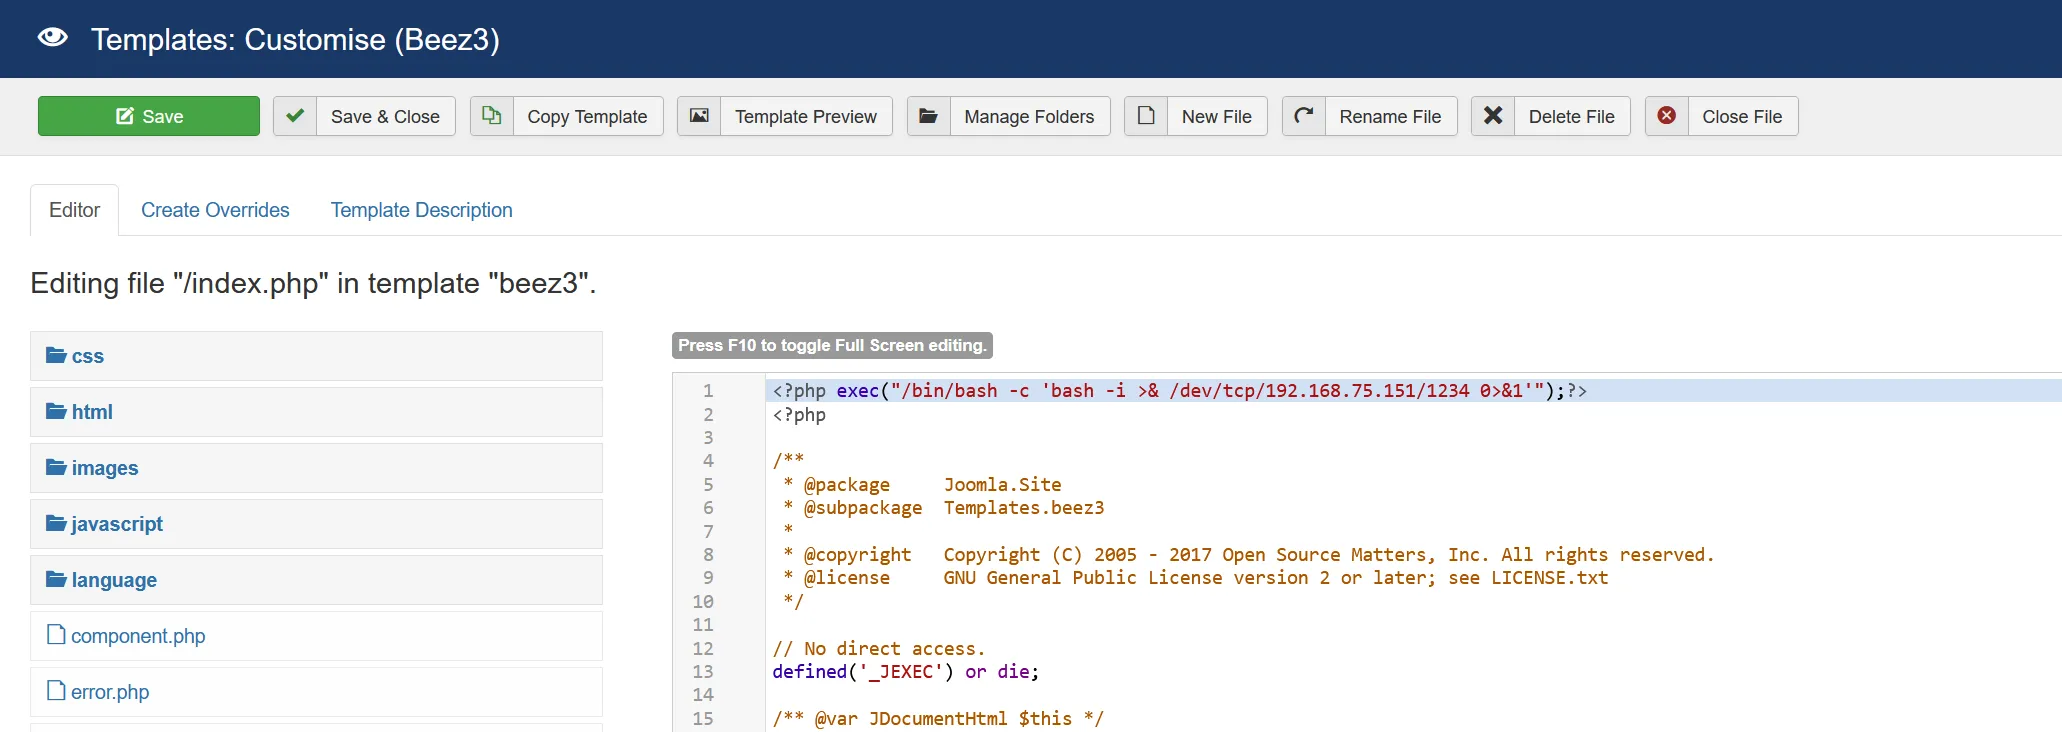
Task: Click the "// No direct access." comment
Action: tap(879, 649)
